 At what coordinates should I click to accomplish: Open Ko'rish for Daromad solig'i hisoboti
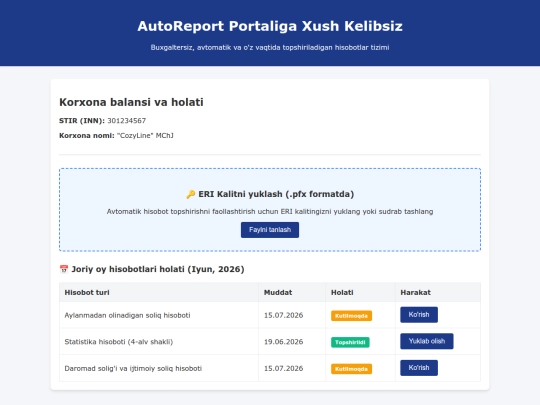[x=419, y=368]
